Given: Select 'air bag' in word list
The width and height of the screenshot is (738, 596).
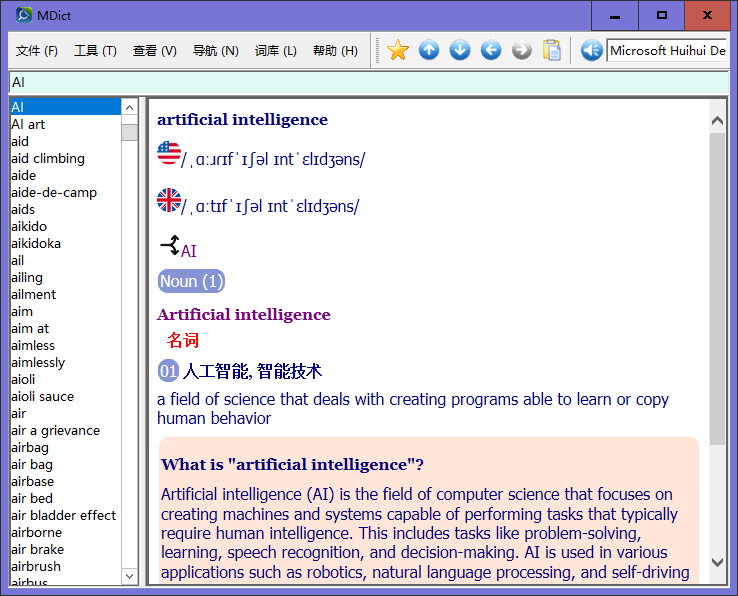Looking at the screenshot, I should click(x=65, y=464).
